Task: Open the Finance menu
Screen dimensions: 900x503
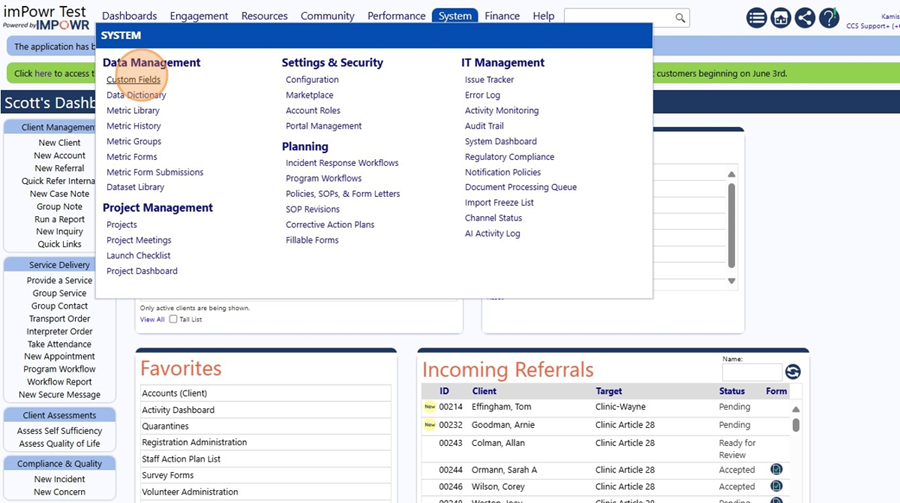Action: 502,16
